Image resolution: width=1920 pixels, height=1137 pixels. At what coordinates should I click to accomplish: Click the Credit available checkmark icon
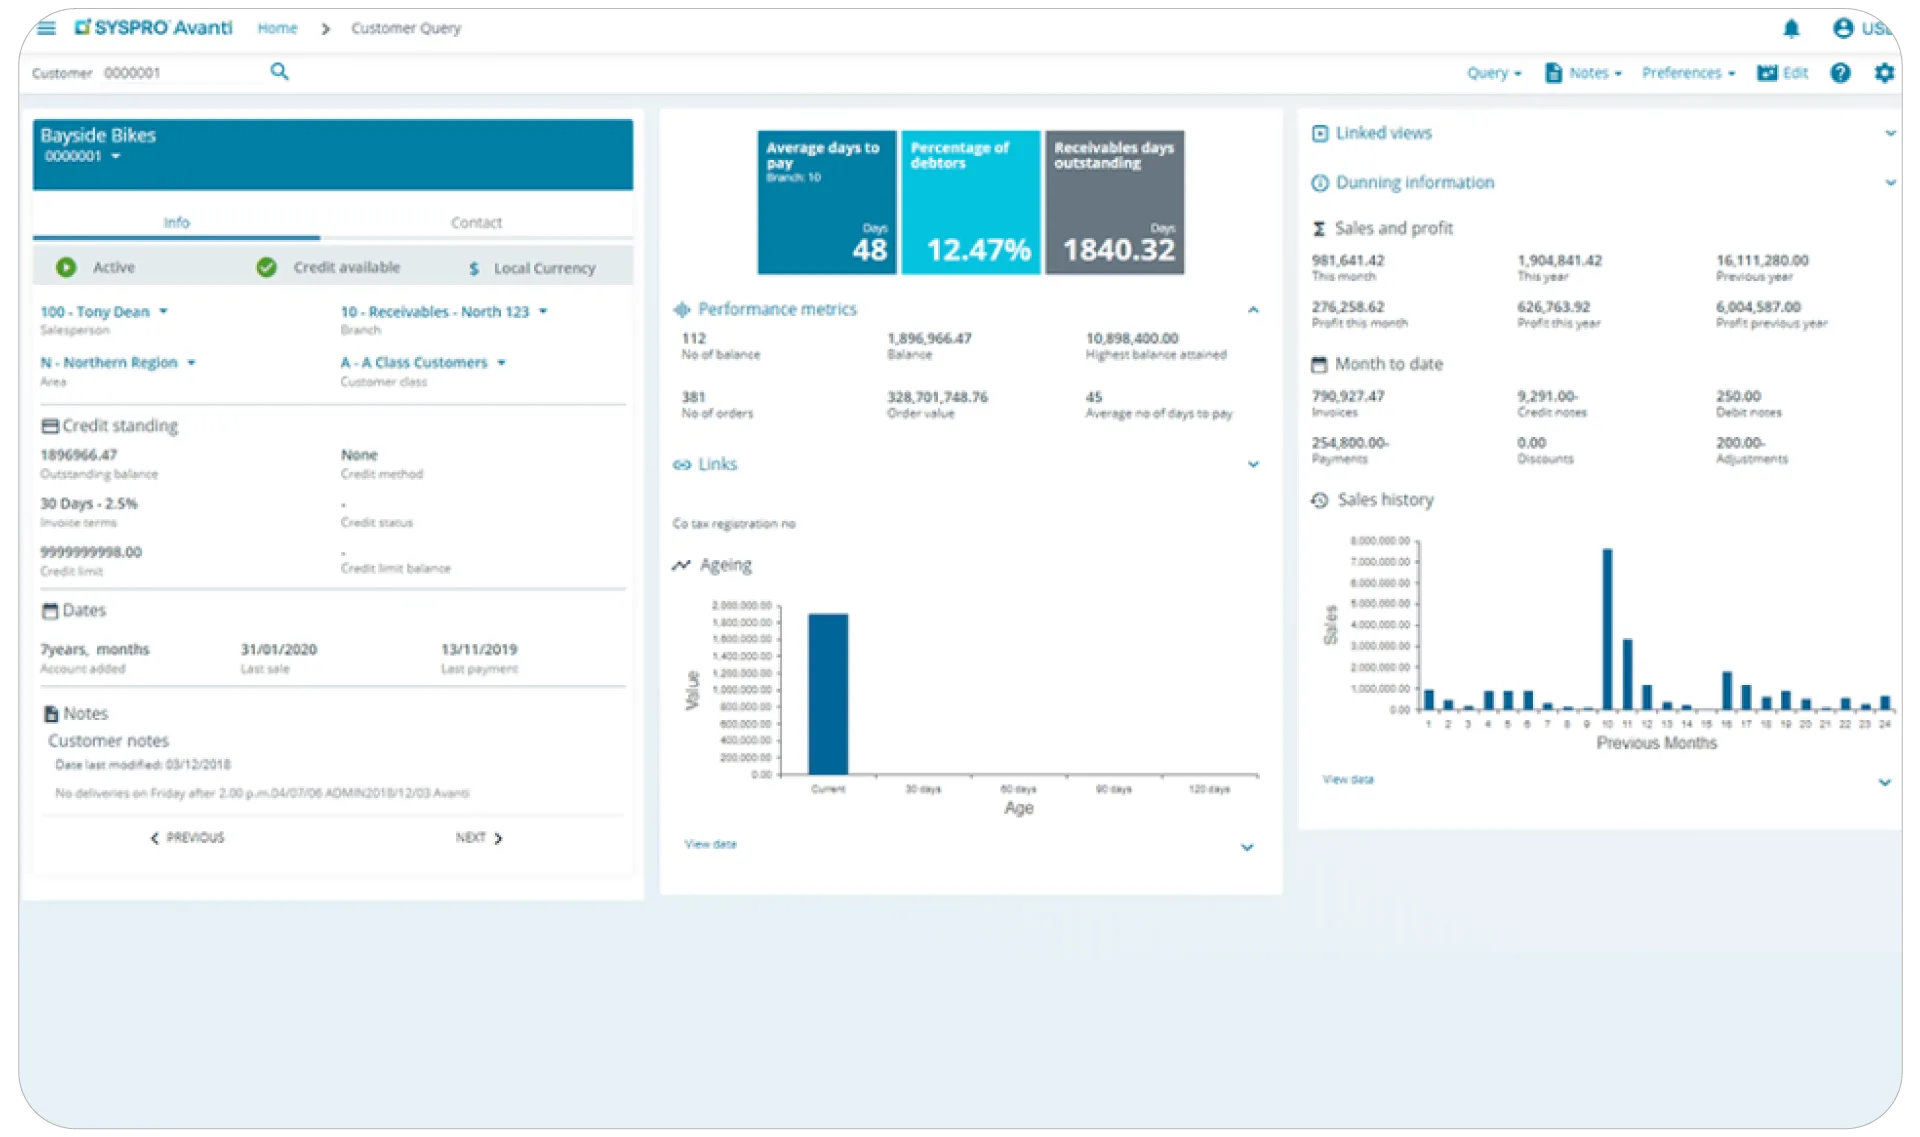pos(266,267)
